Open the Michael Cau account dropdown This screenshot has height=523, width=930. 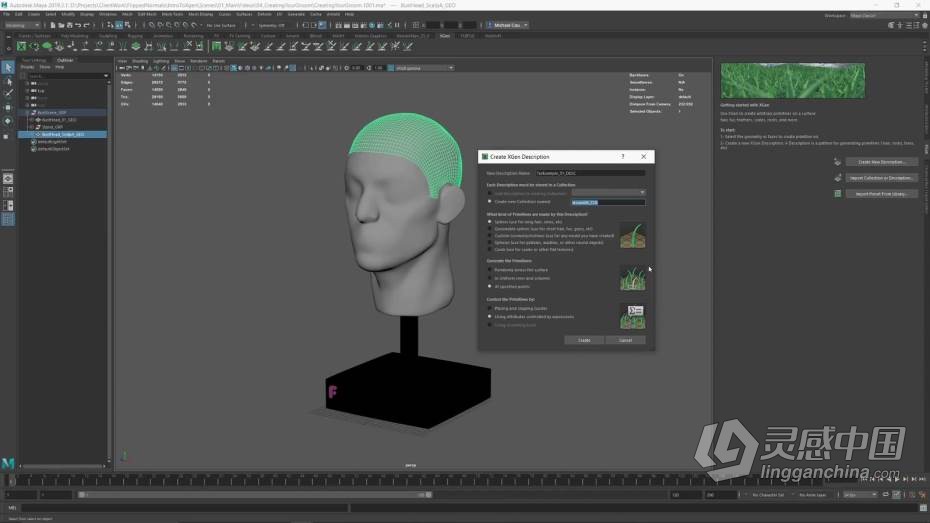coord(510,25)
